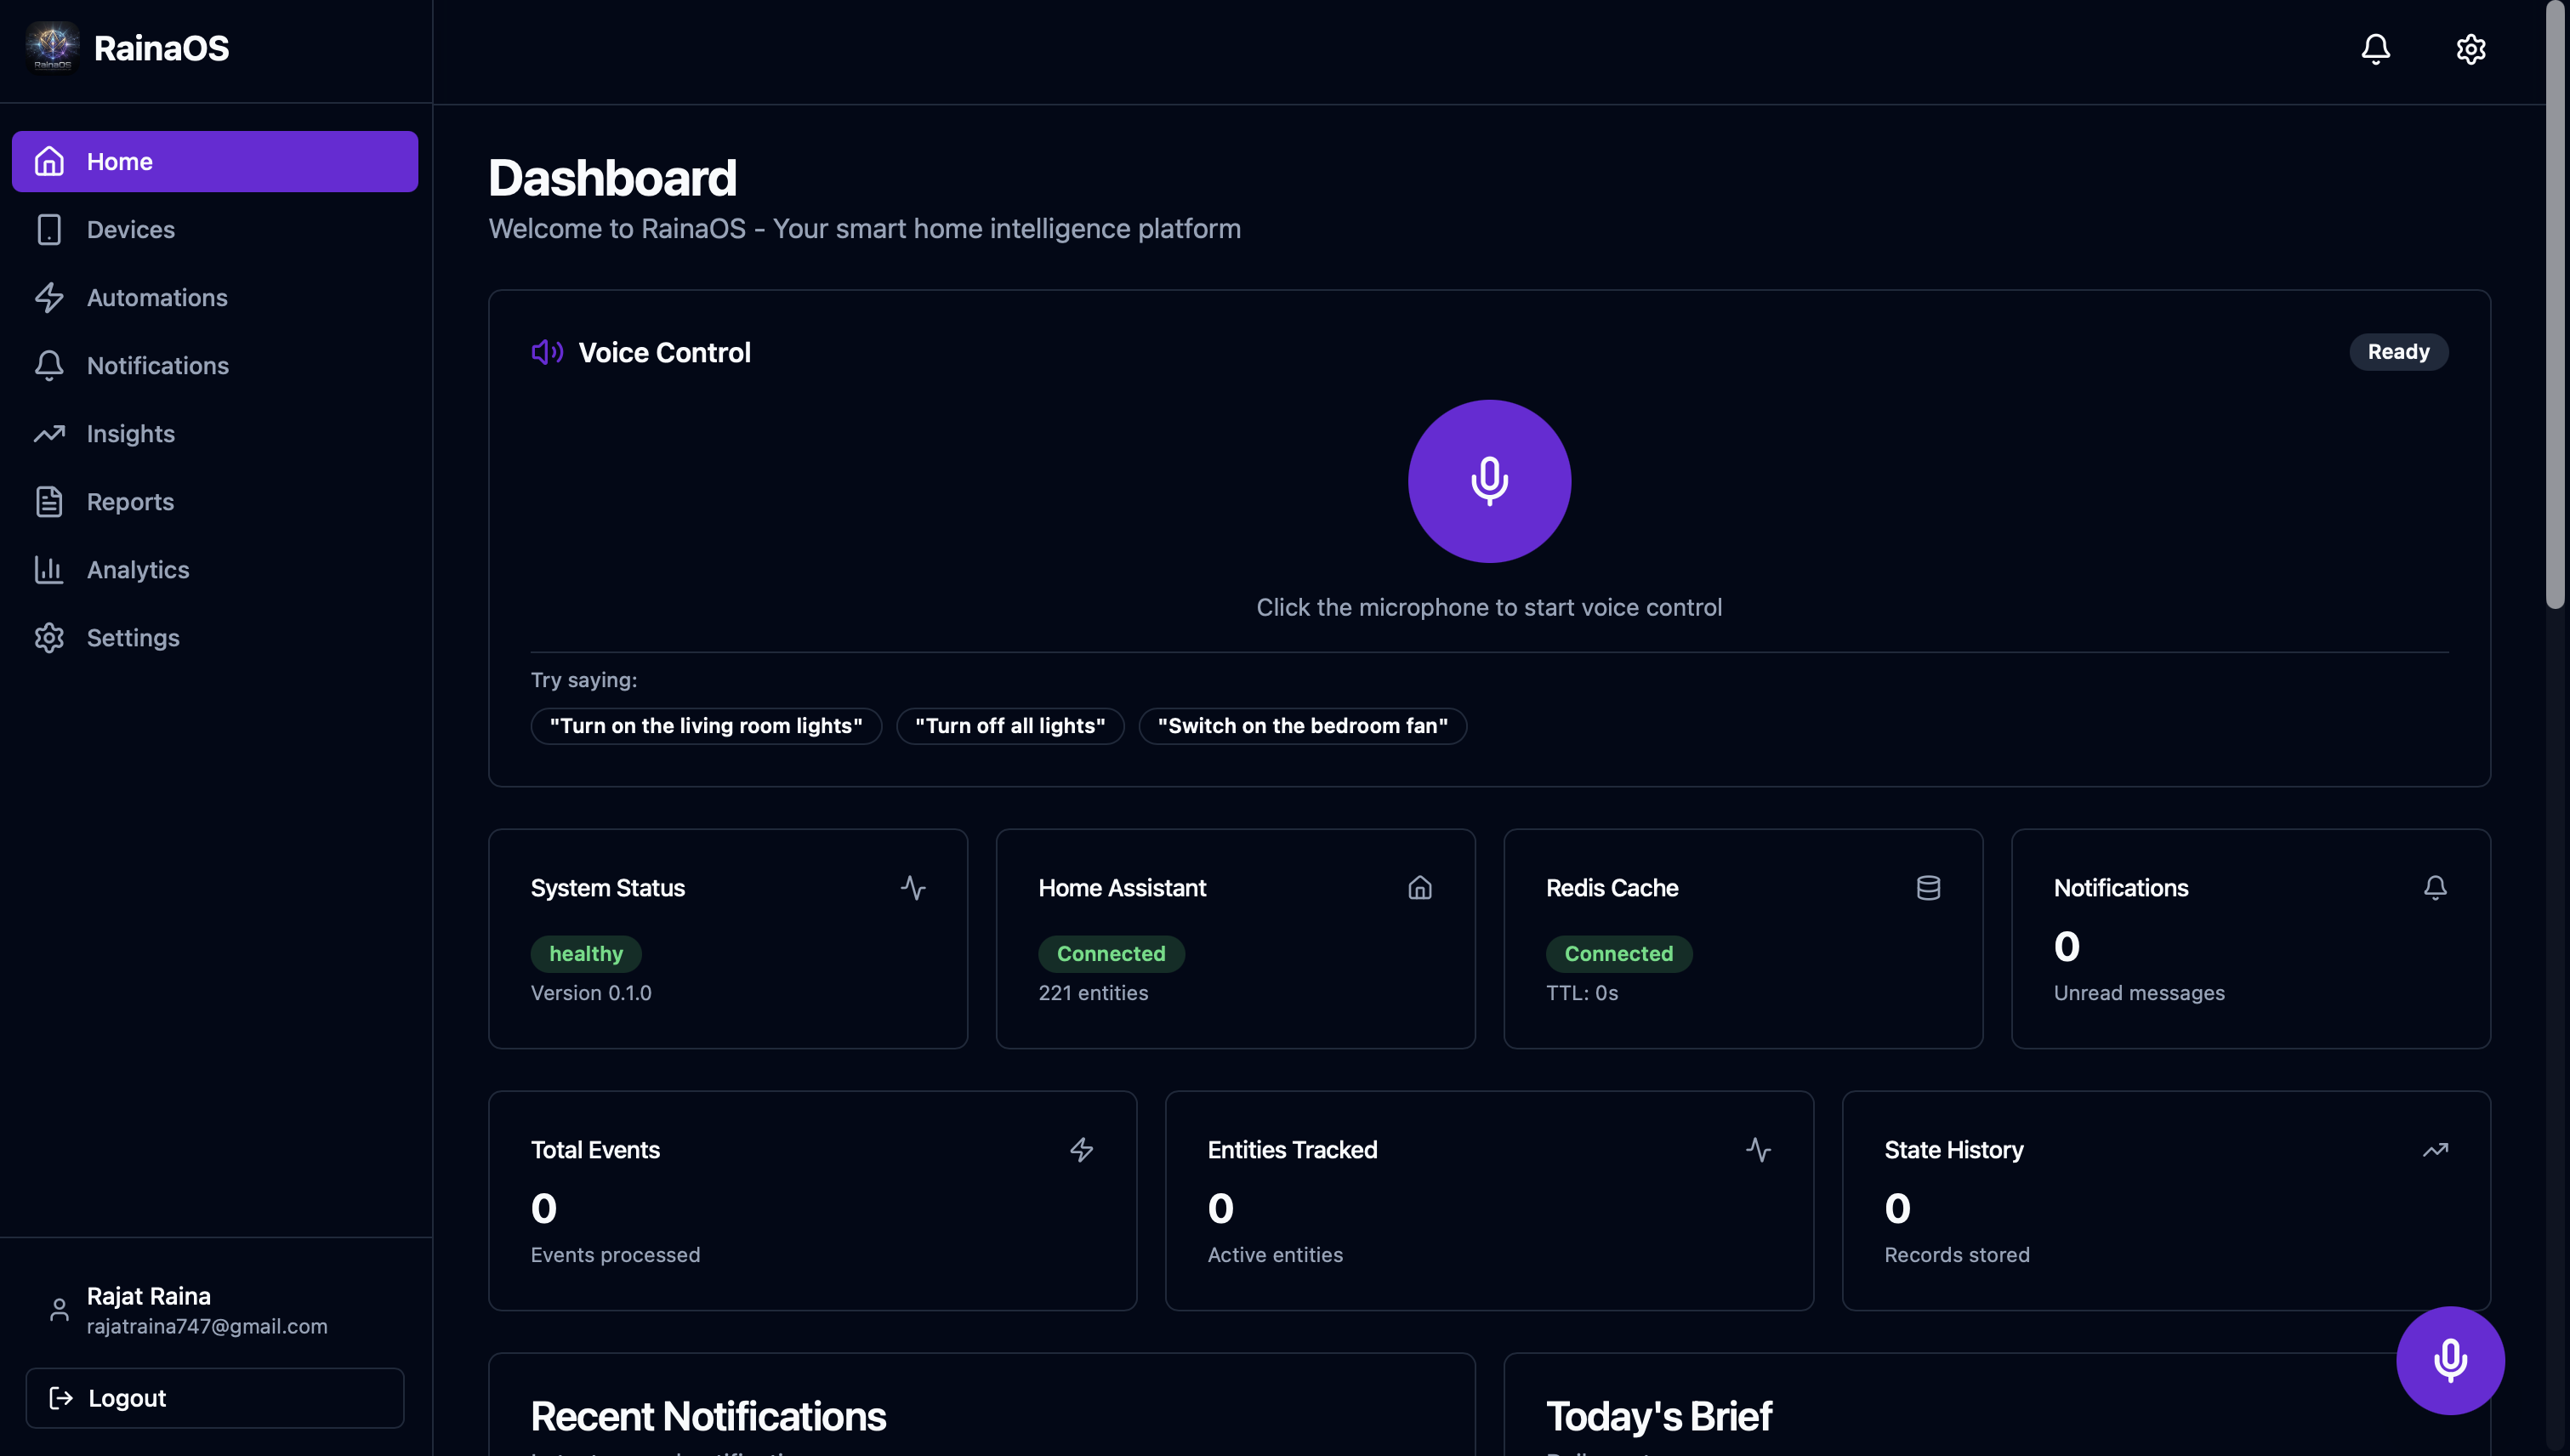Open Analytics with the bar chart icon
This screenshot has height=1456, width=2570.
pyautogui.click(x=50, y=569)
